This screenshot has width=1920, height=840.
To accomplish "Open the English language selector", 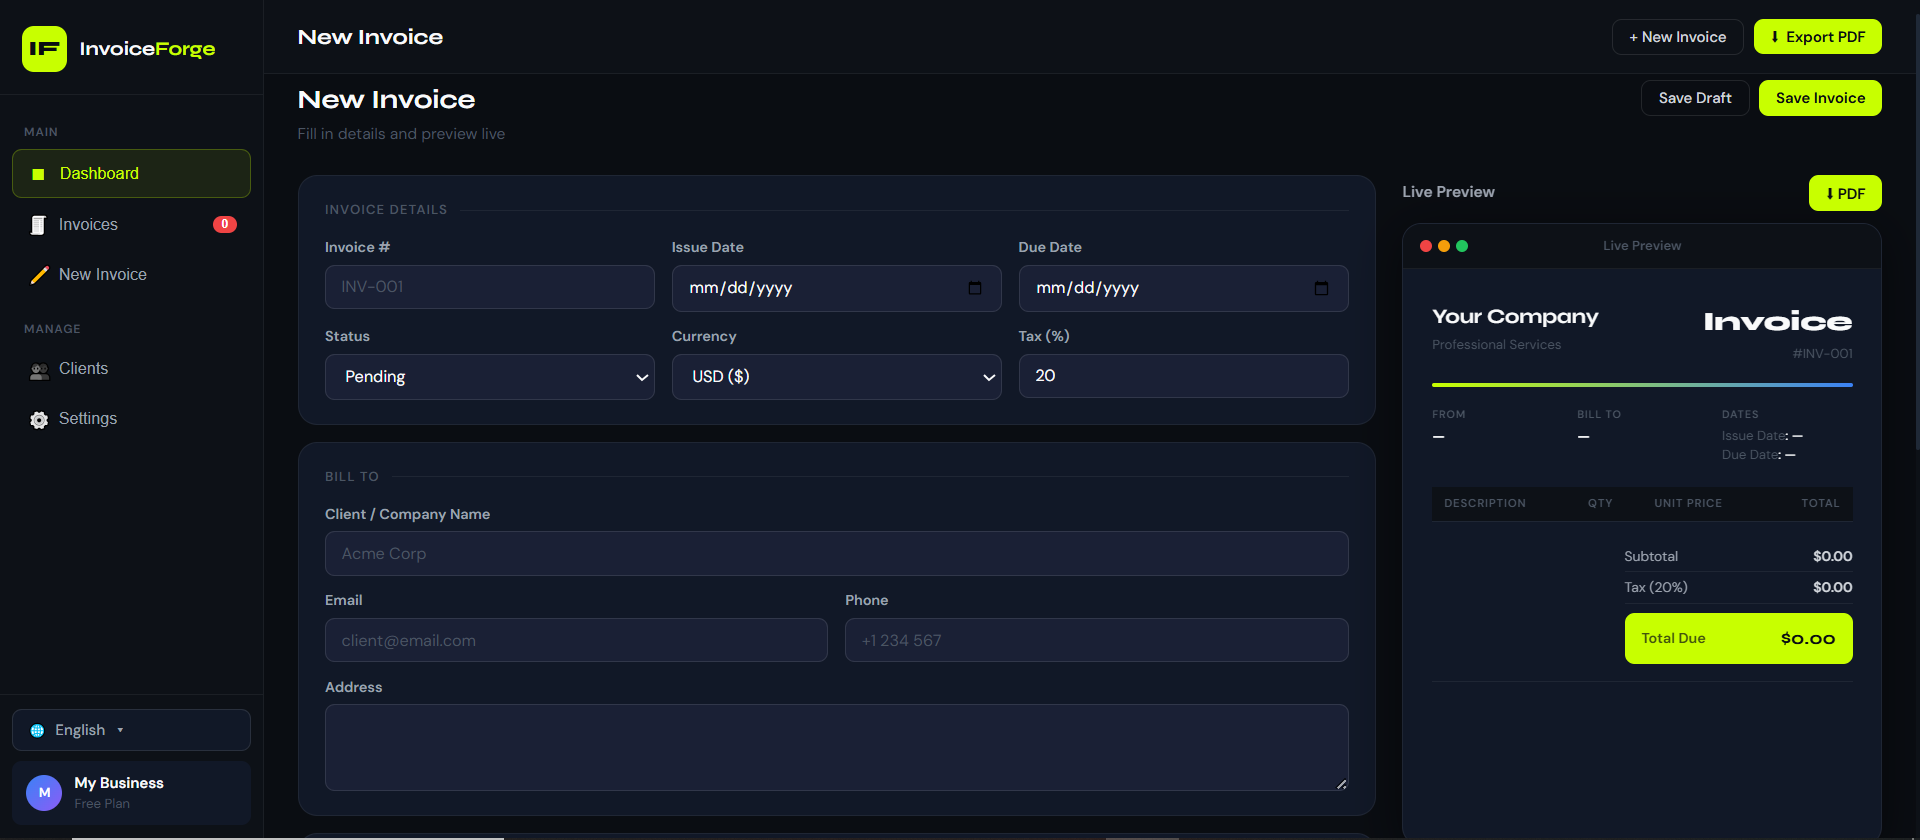I will (x=131, y=730).
